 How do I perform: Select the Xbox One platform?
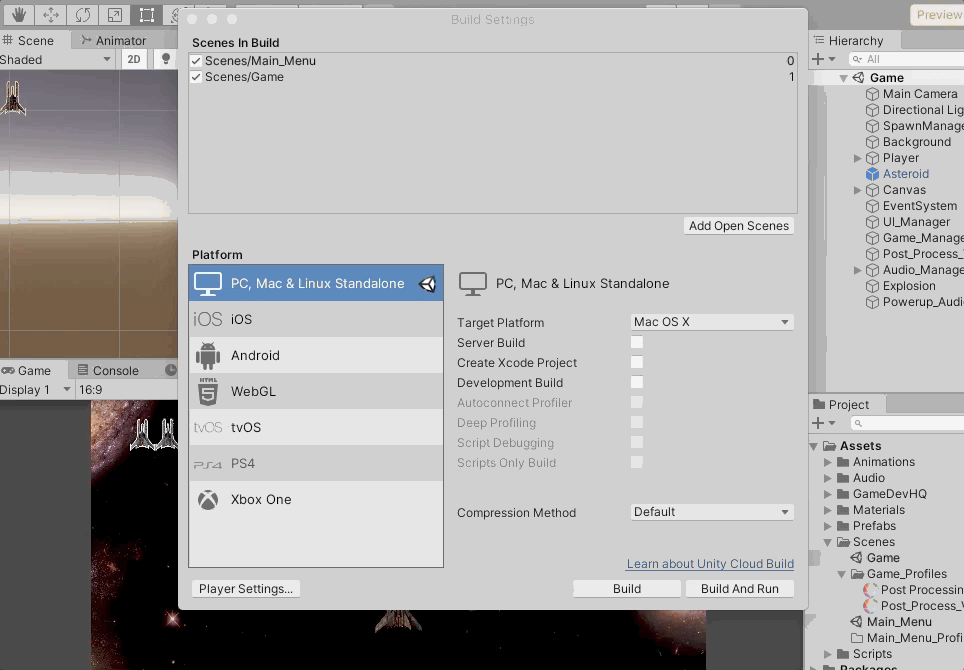316,499
